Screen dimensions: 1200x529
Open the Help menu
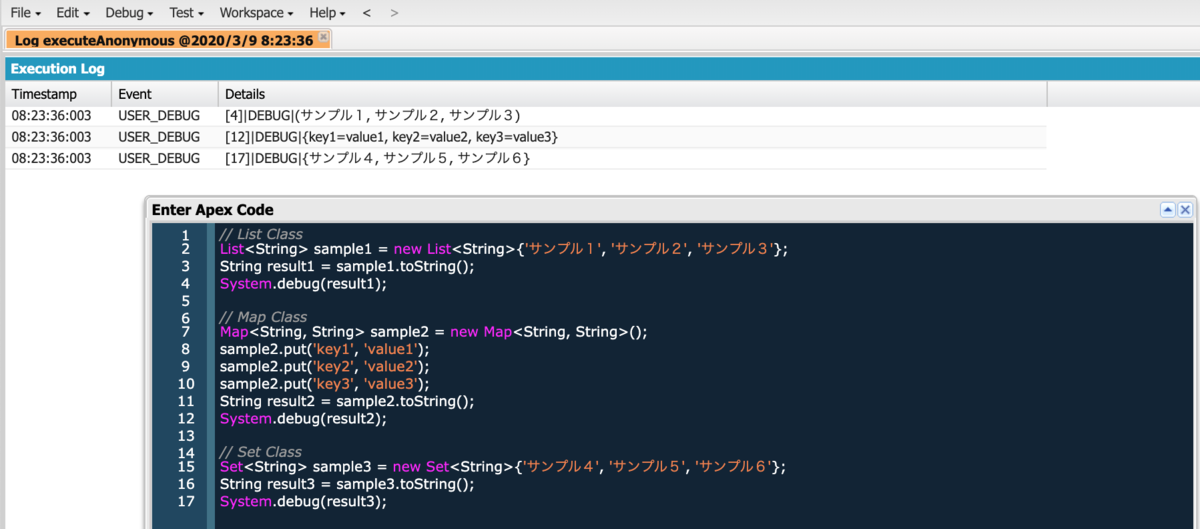point(327,13)
